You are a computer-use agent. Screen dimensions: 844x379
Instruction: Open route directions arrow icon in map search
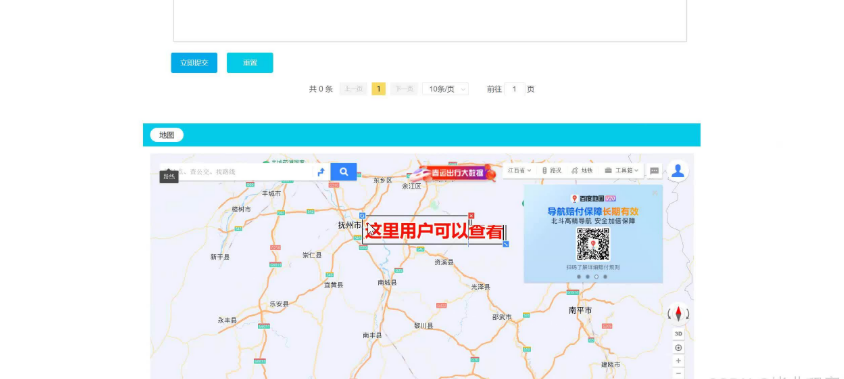coord(321,172)
